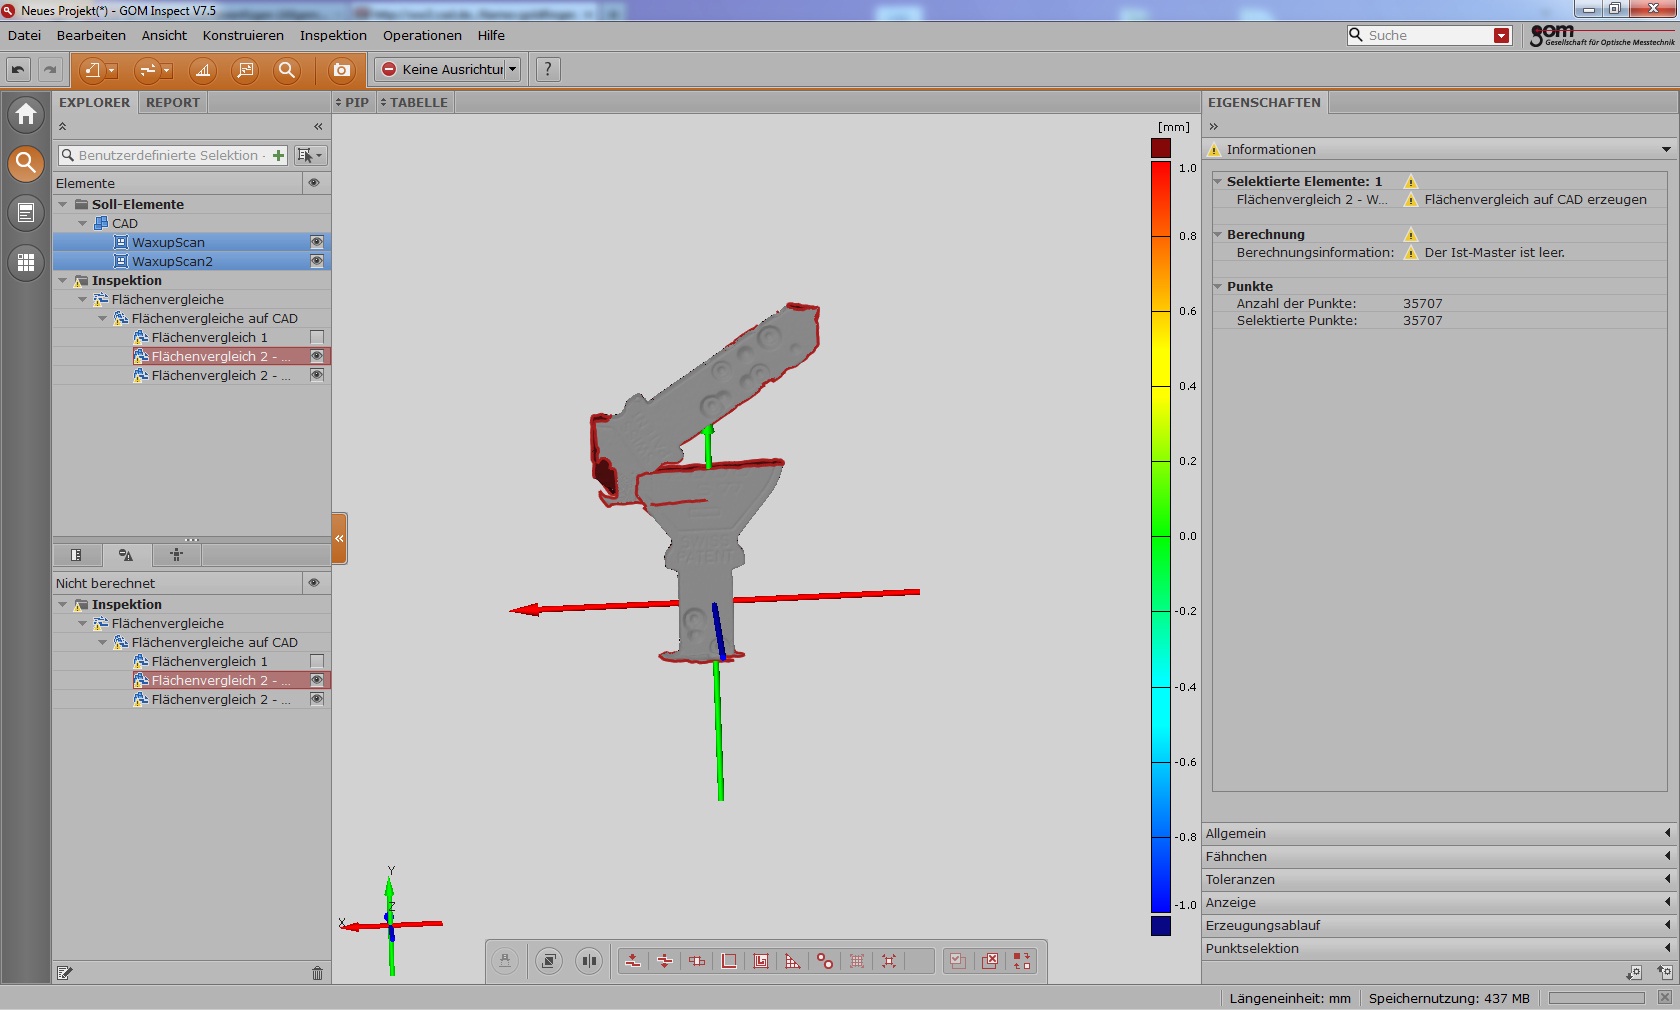Click the triangle mesh selection icon in bottom toolbar
The image size is (1680, 1010).
pos(793,961)
